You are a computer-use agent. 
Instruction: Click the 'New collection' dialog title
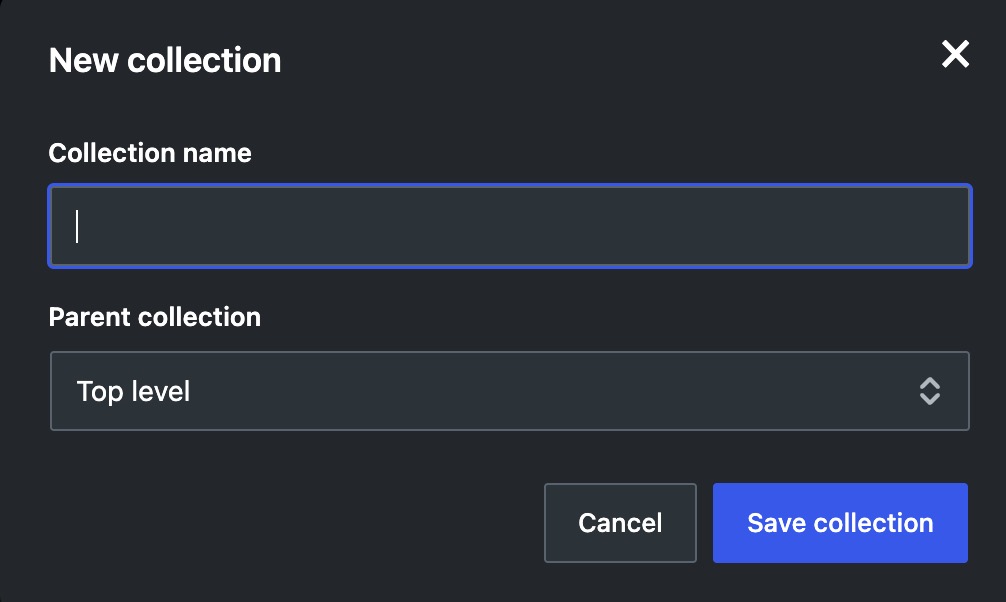pos(165,60)
